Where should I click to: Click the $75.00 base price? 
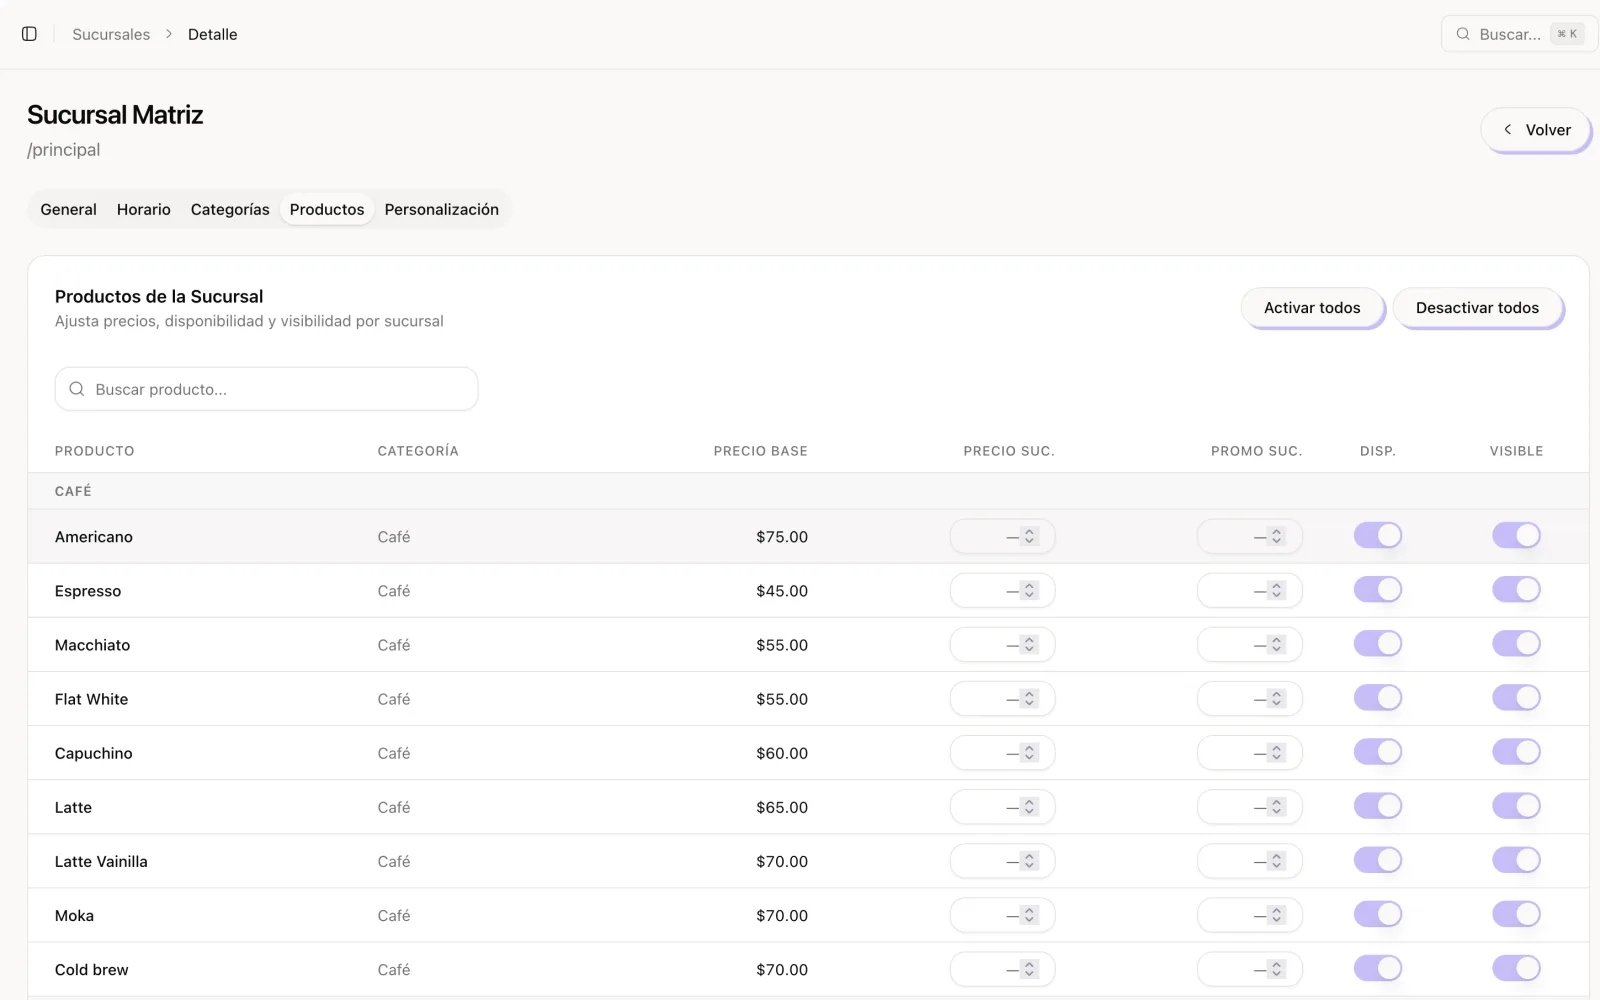pos(782,537)
